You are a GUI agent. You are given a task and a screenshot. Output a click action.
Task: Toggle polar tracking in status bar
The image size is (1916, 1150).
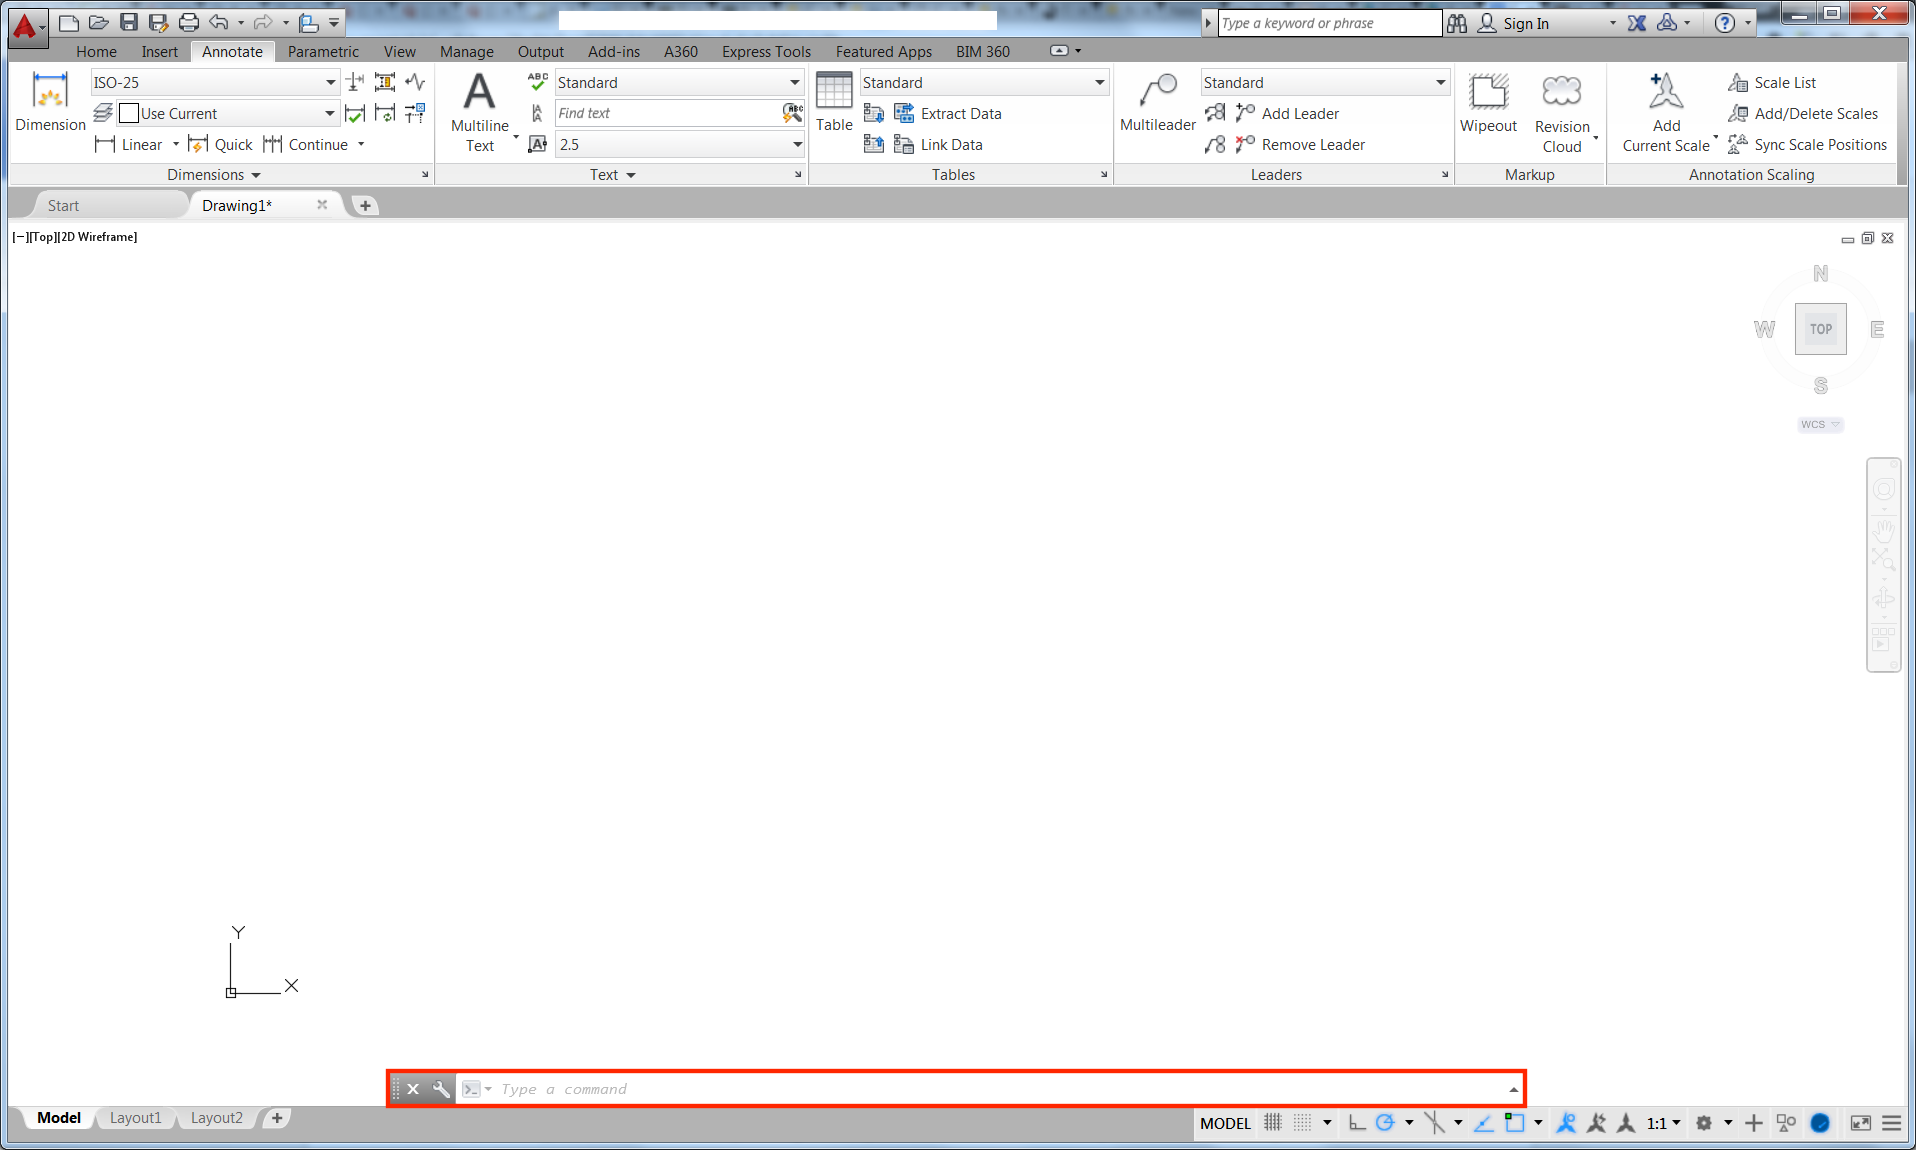[1385, 1123]
